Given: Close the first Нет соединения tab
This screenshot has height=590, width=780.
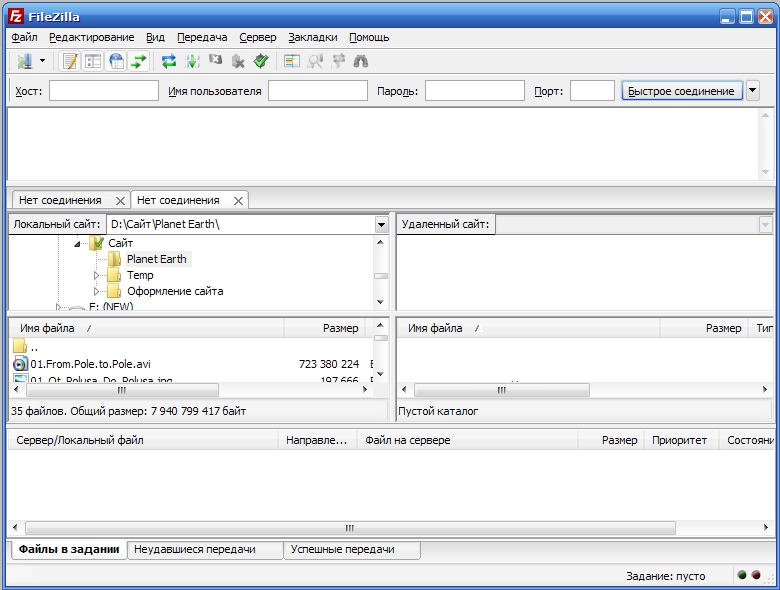Looking at the screenshot, I should (x=120, y=200).
